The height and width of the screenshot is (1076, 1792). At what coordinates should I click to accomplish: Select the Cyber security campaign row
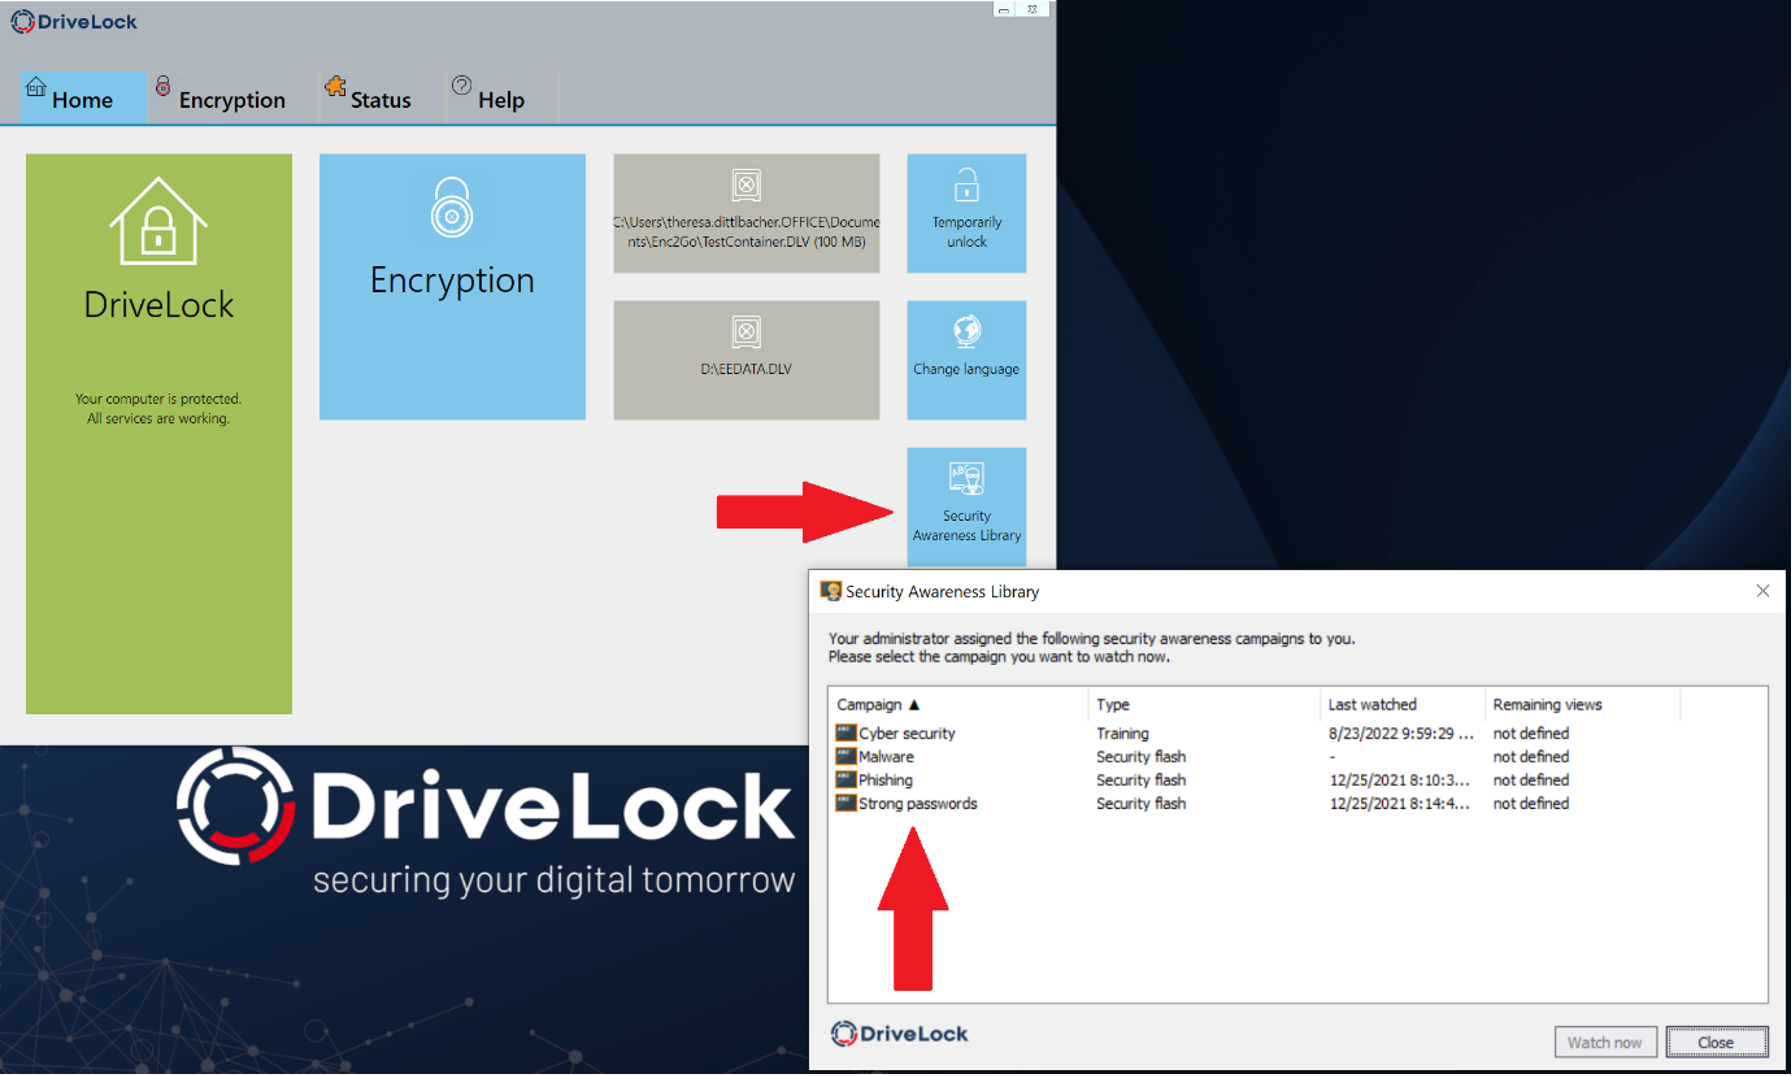(x=1257, y=733)
